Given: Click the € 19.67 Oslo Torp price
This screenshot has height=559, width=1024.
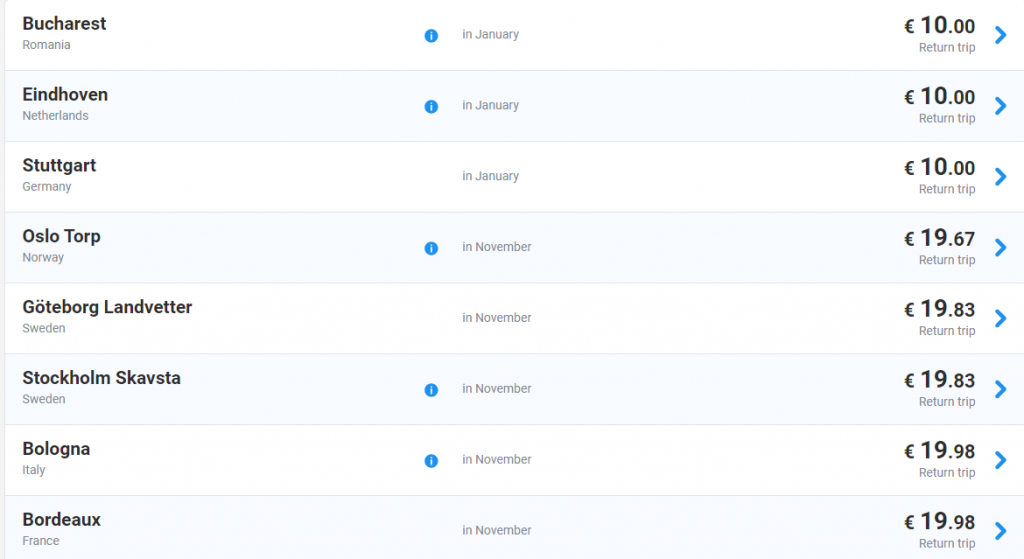Looking at the screenshot, I should tap(939, 238).
